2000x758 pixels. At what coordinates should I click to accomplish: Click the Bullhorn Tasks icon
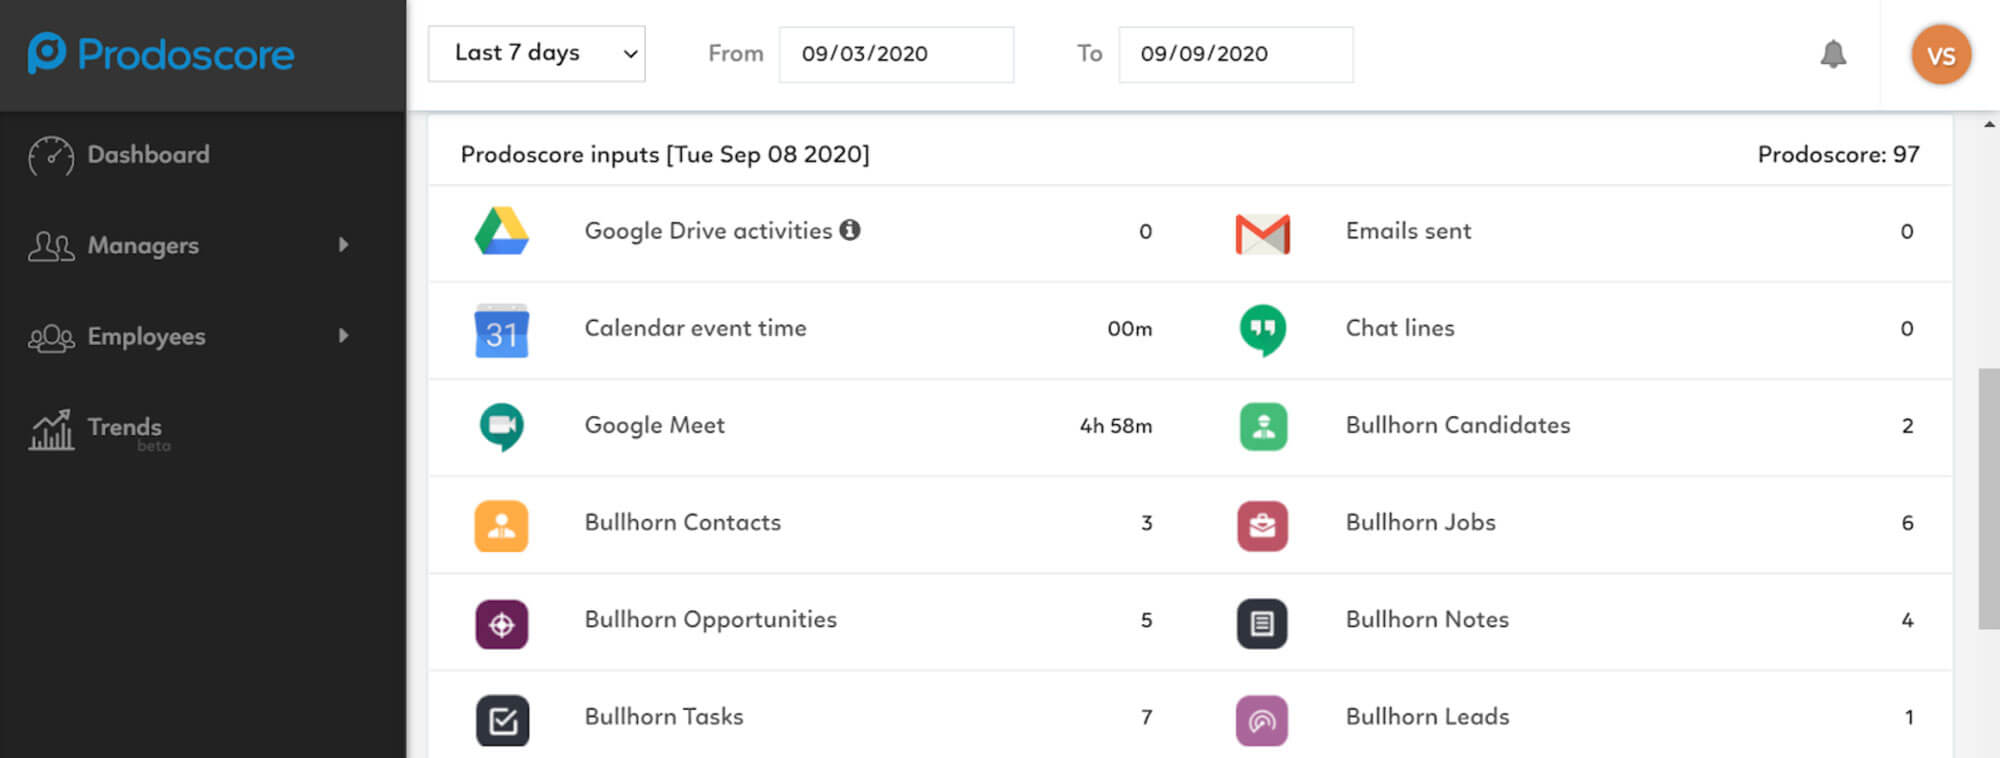502,720
